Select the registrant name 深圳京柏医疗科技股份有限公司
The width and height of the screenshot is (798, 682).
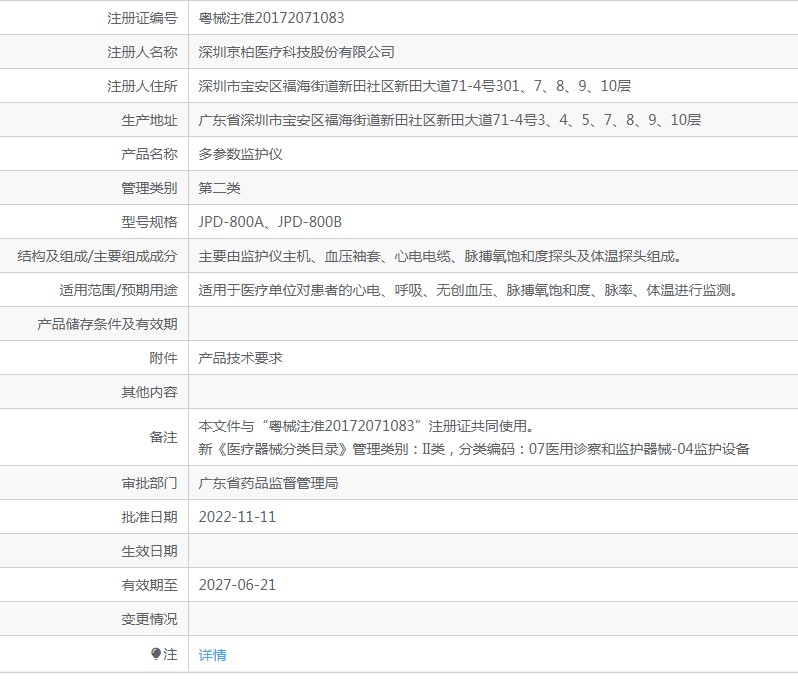click(x=297, y=52)
